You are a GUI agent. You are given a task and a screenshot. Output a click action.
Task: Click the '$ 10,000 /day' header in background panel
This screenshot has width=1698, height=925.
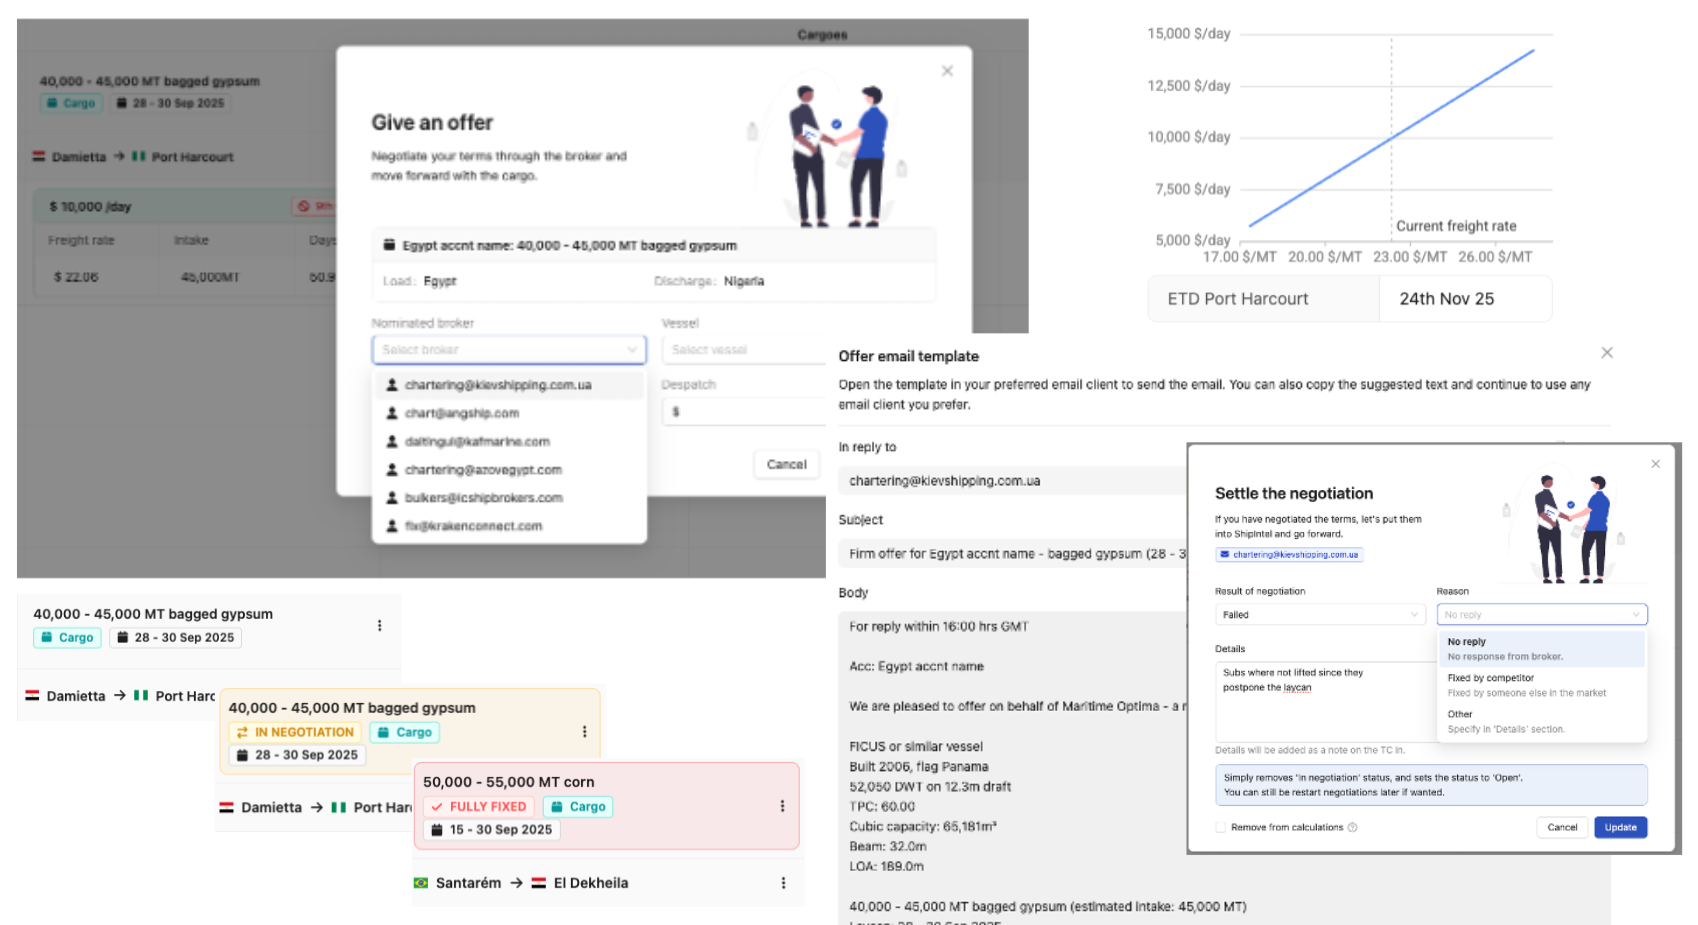coord(90,206)
